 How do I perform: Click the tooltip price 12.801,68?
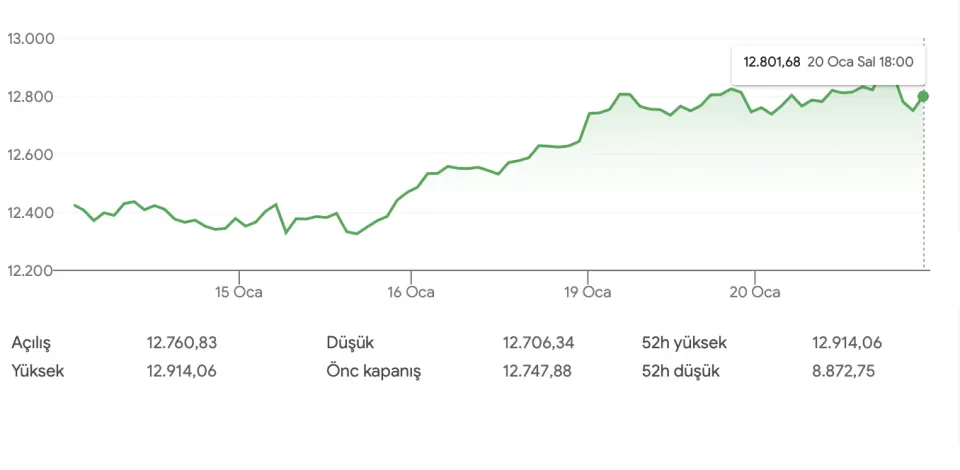(x=771, y=62)
